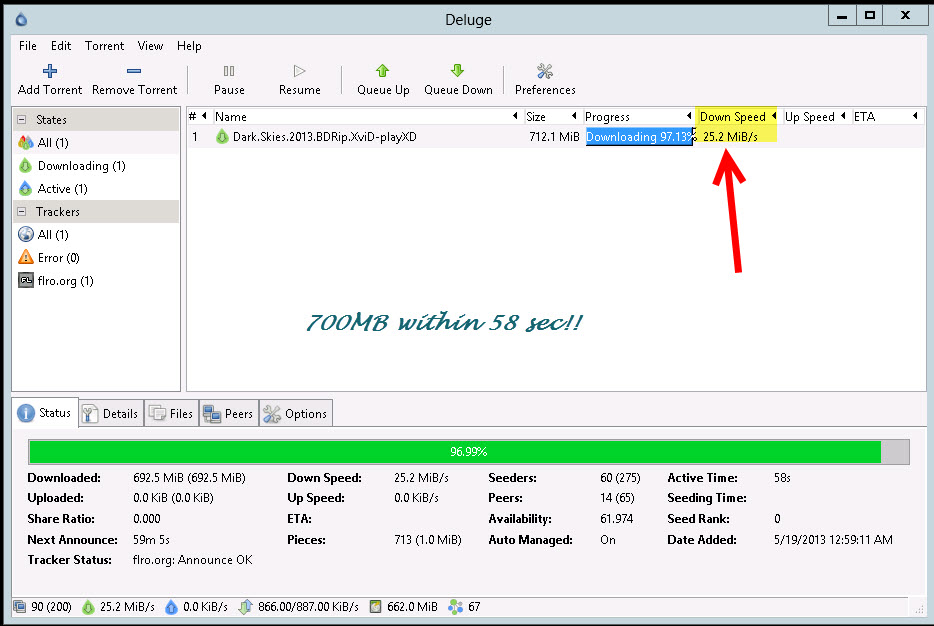Move the torrent up with Queue Up

coord(383,80)
